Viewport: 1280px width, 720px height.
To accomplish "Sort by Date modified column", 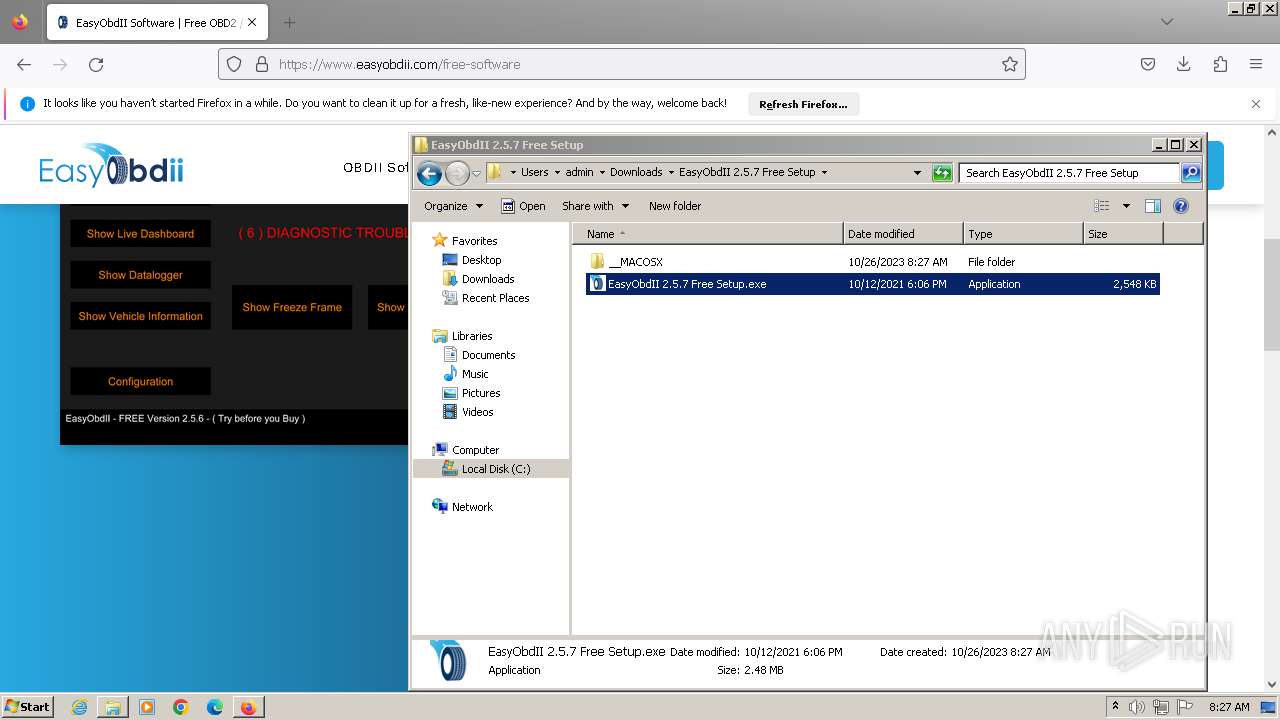I will (903, 234).
